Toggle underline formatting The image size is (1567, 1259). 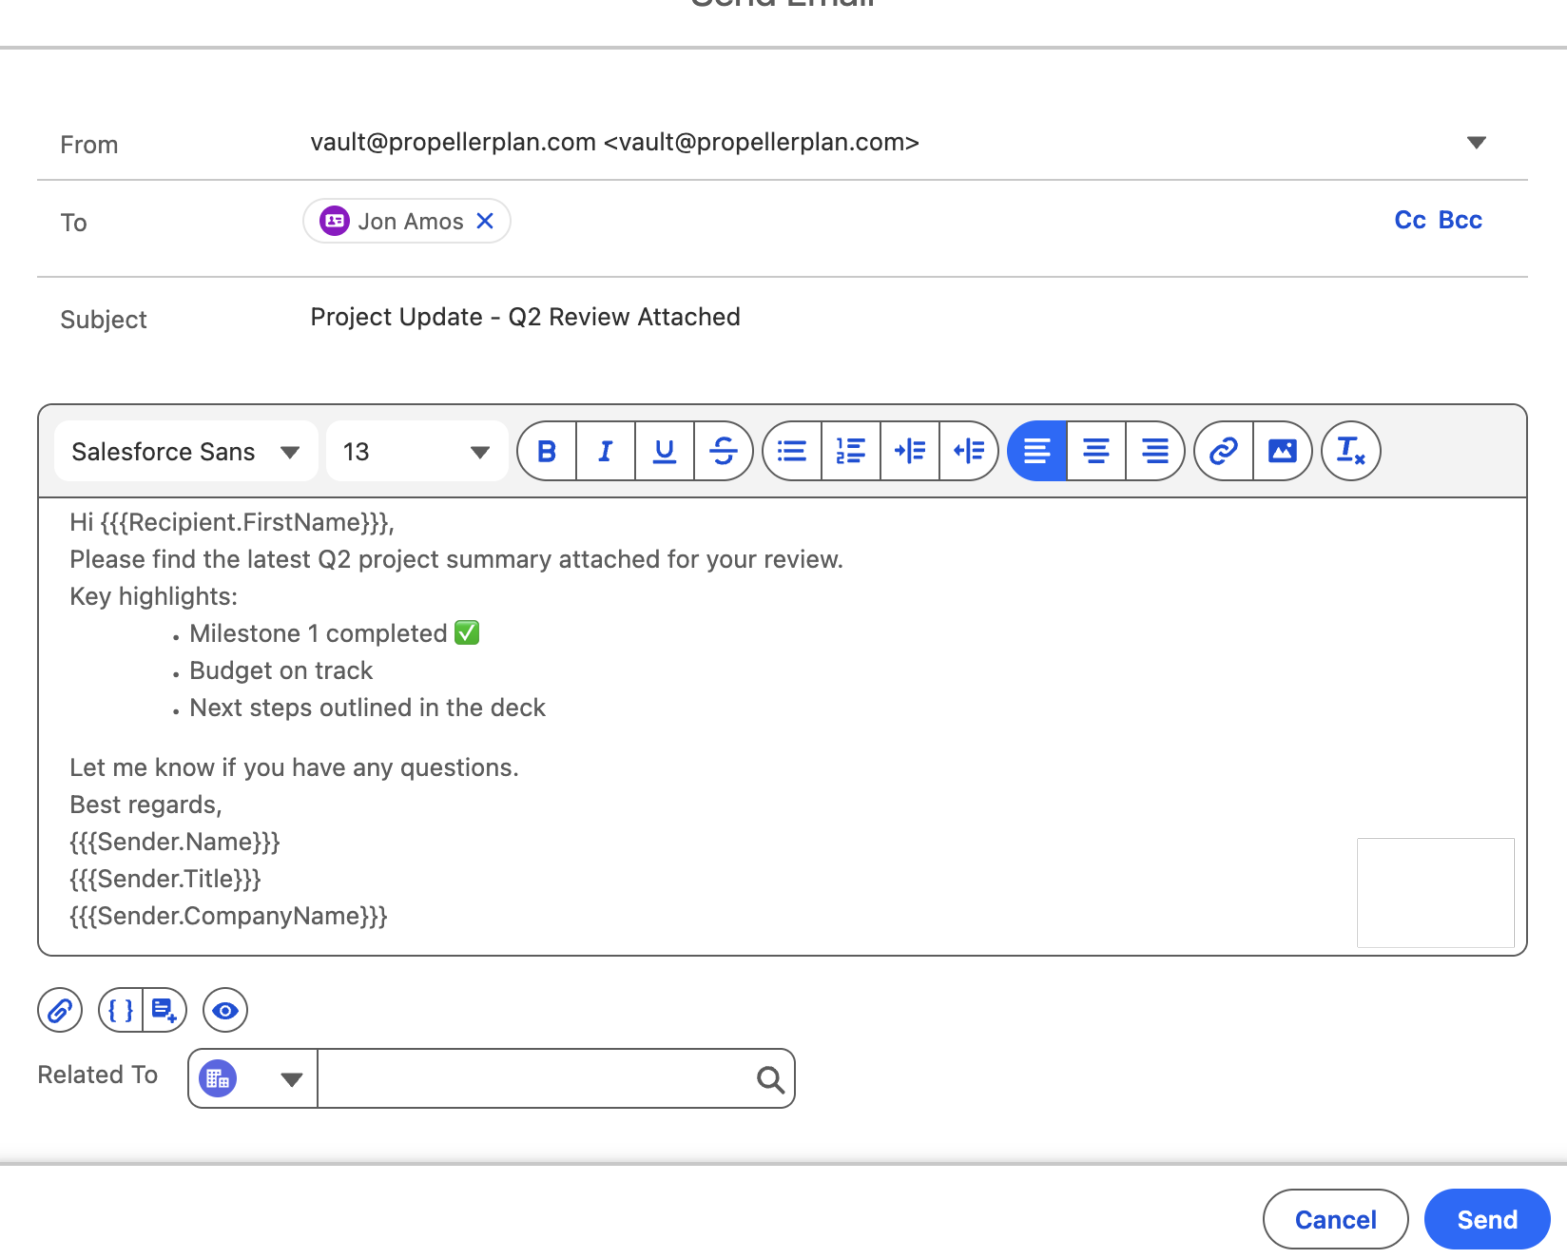pyautogui.click(x=664, y=451)
